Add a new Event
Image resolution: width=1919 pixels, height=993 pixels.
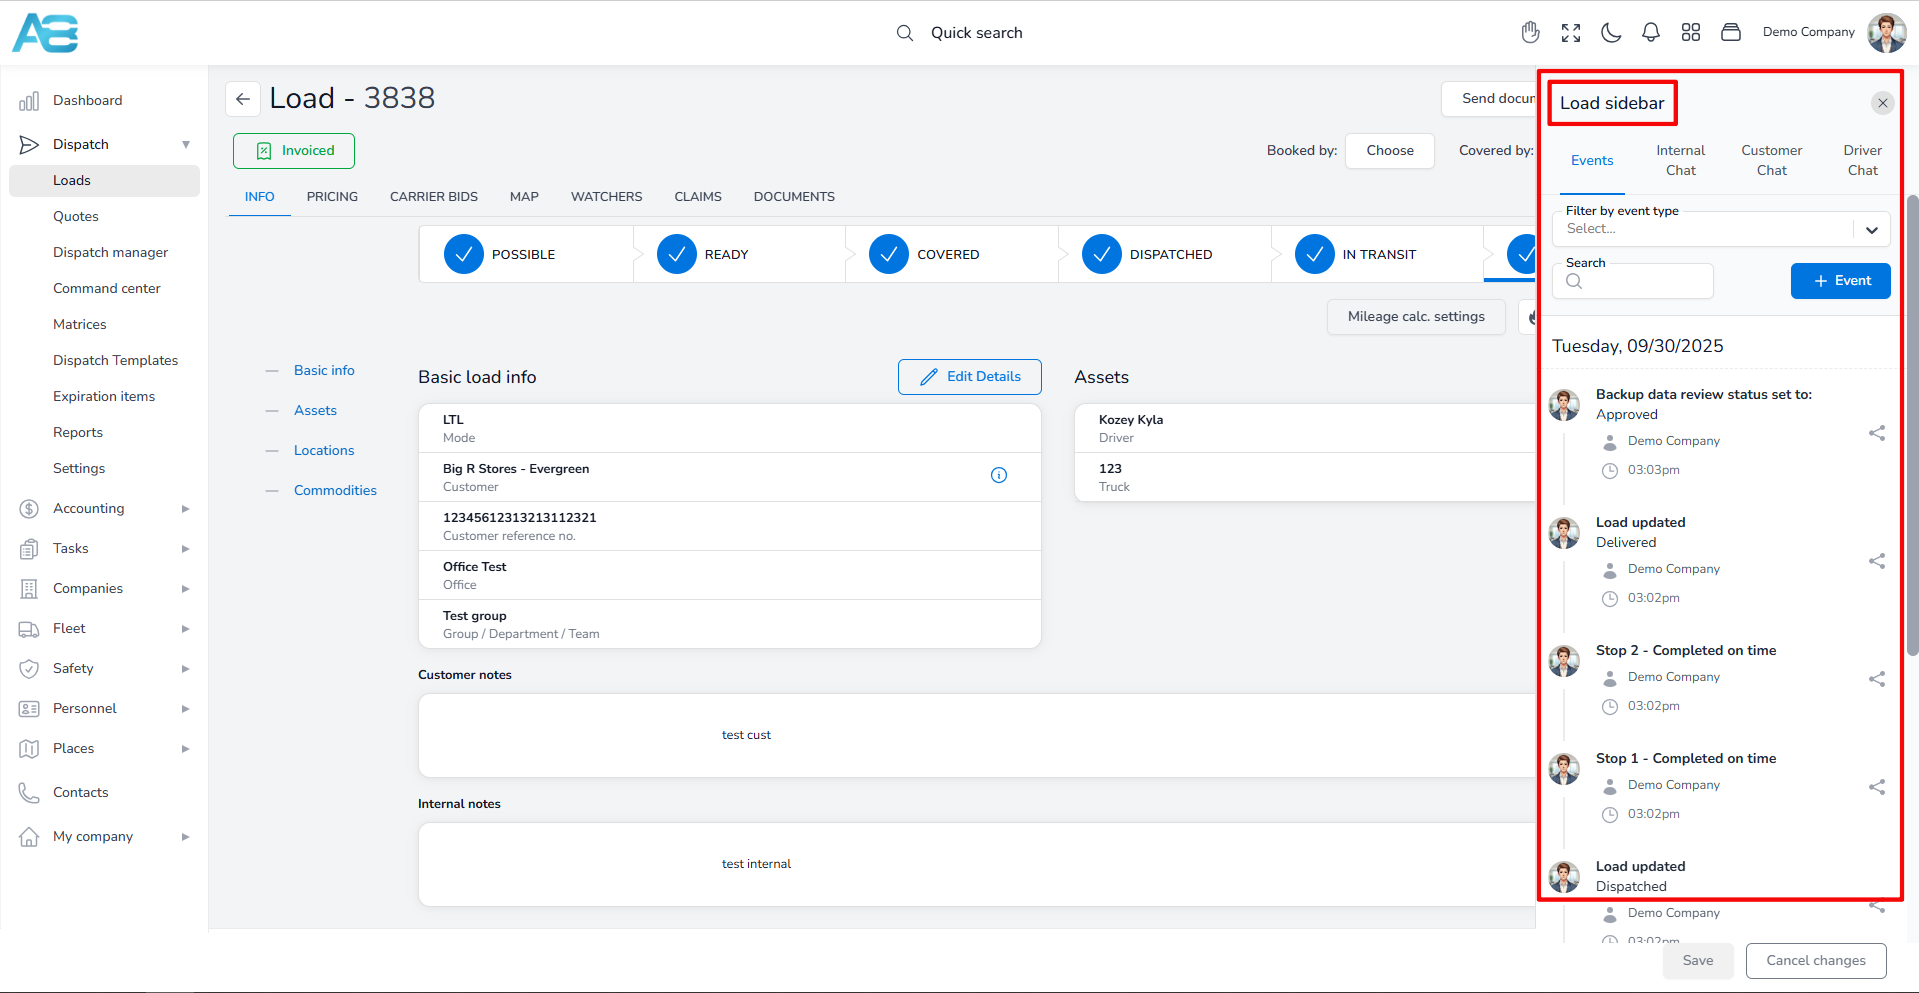1840,281
